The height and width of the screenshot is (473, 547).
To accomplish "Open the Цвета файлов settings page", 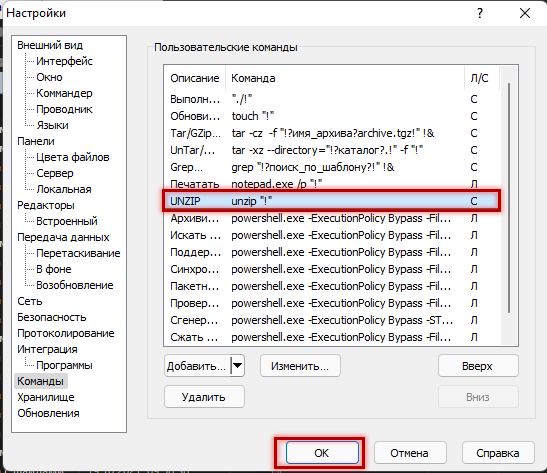I will point(73,157).
